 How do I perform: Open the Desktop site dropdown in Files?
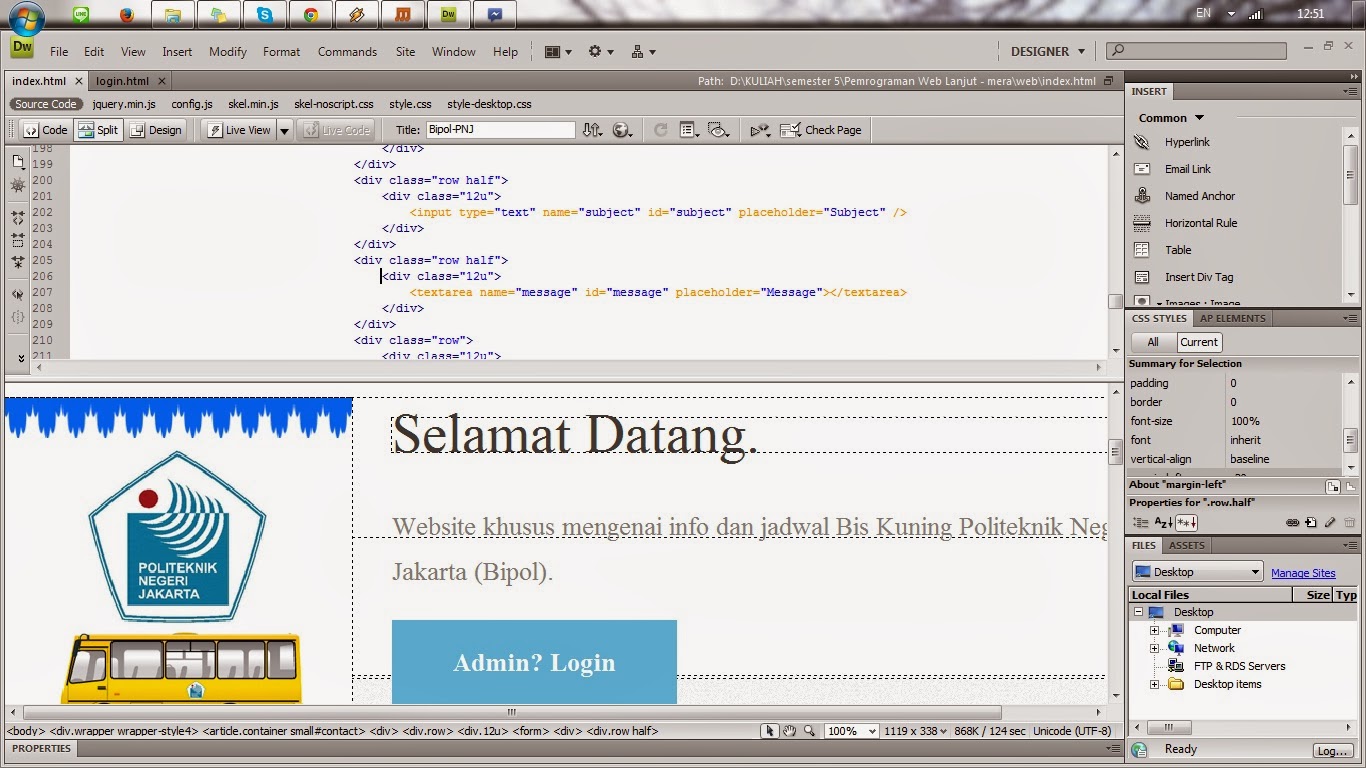(x=1198, y=572)
